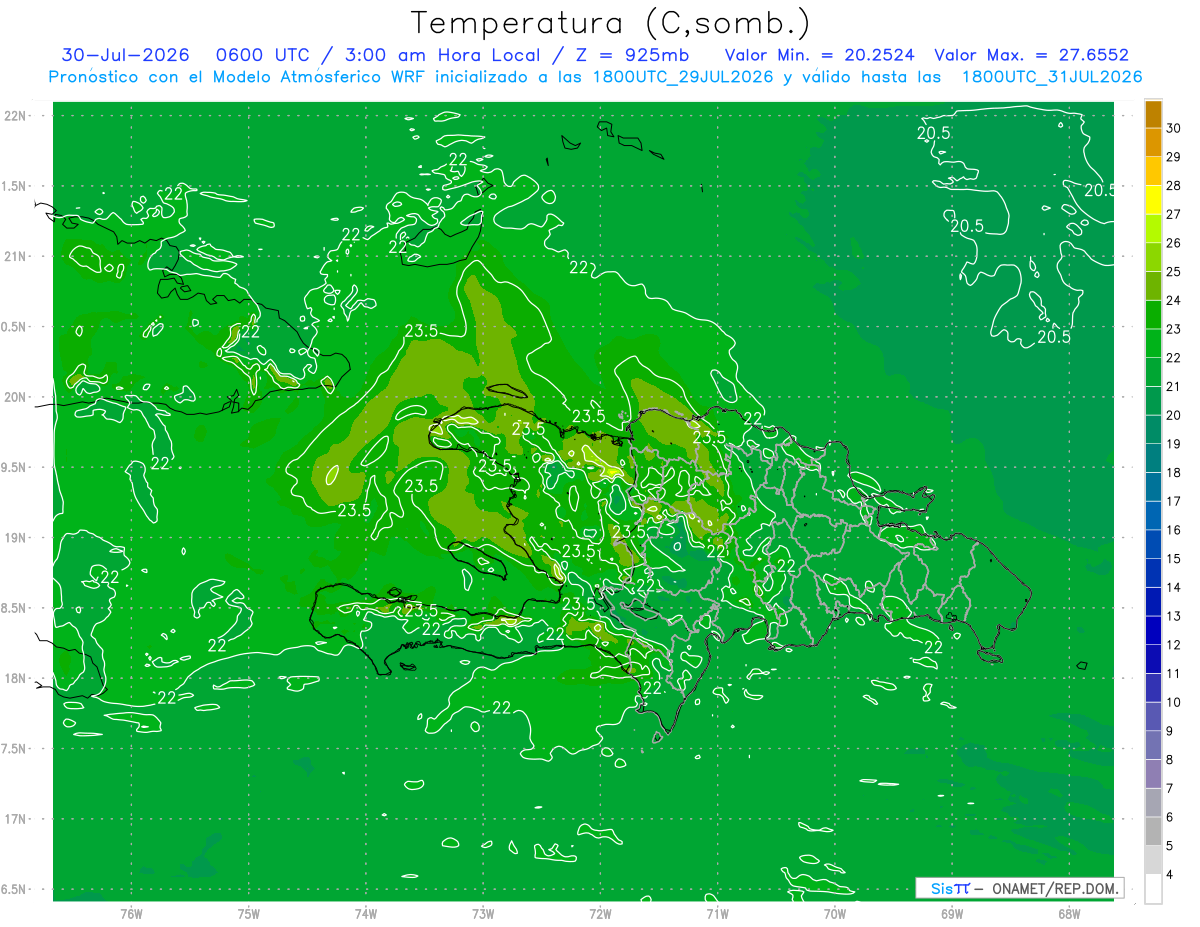Click the title "Temperatura (C,somb.)"
Viewport: 1200px width, 927px height.
click(x=610, y=23)
